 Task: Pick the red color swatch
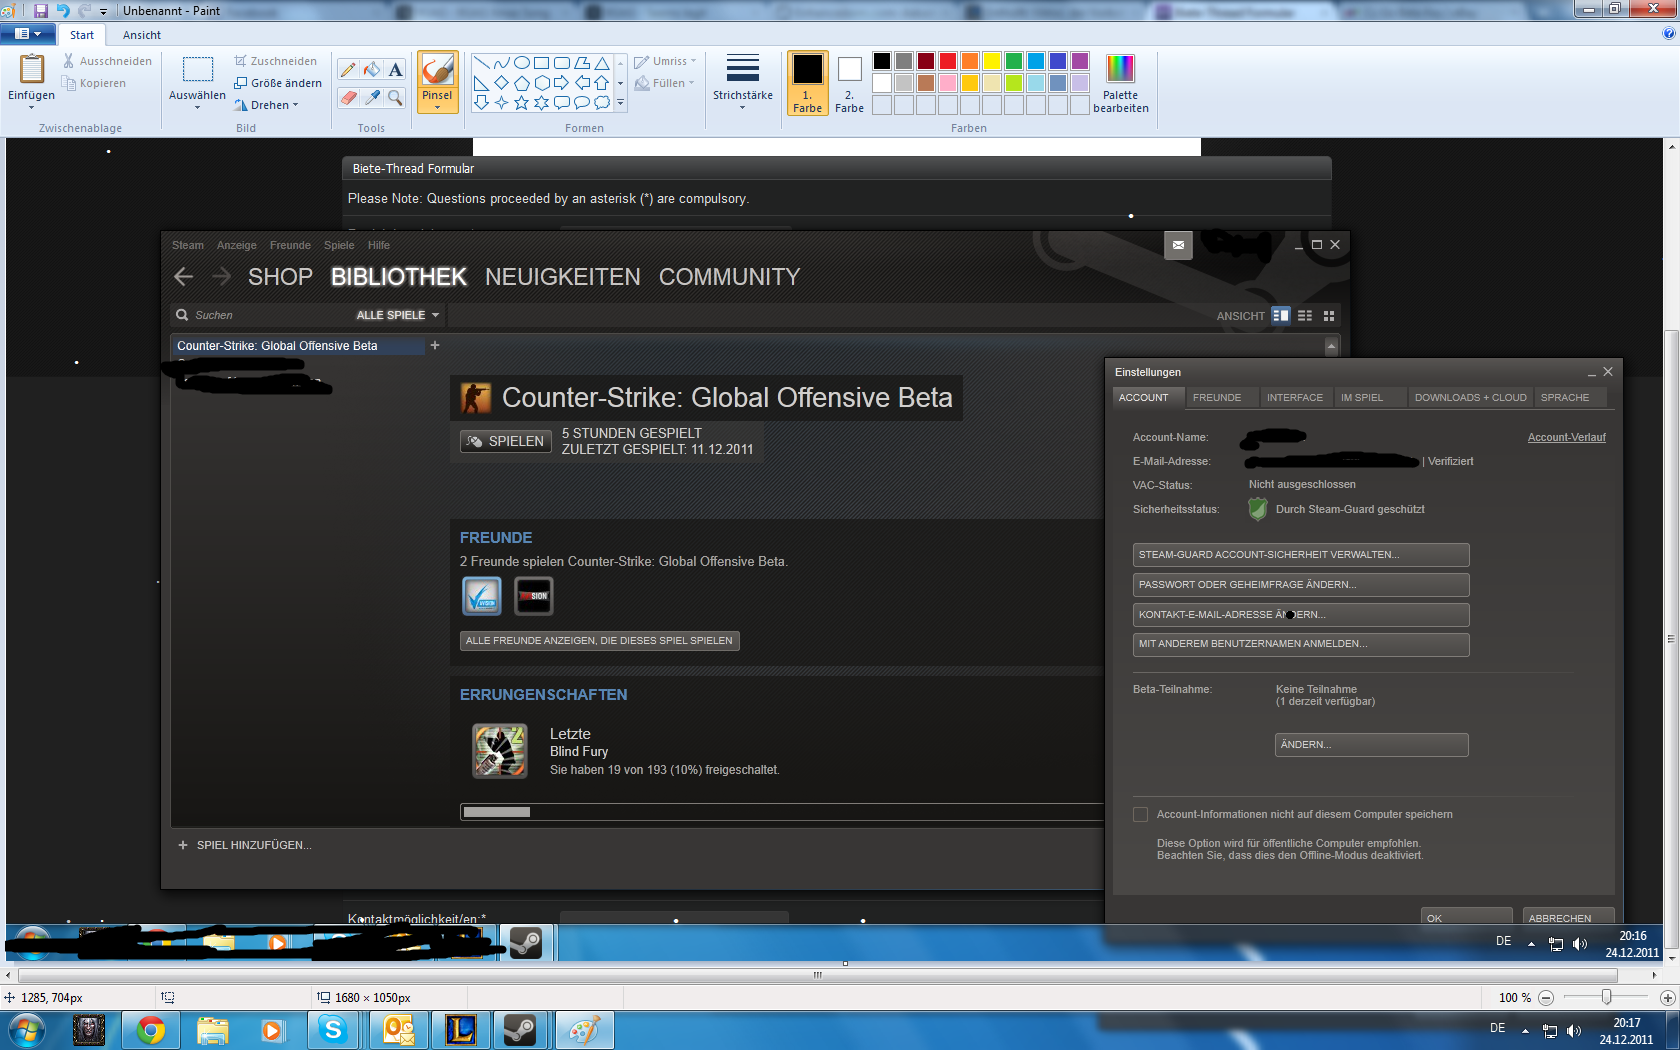(948, 61)
